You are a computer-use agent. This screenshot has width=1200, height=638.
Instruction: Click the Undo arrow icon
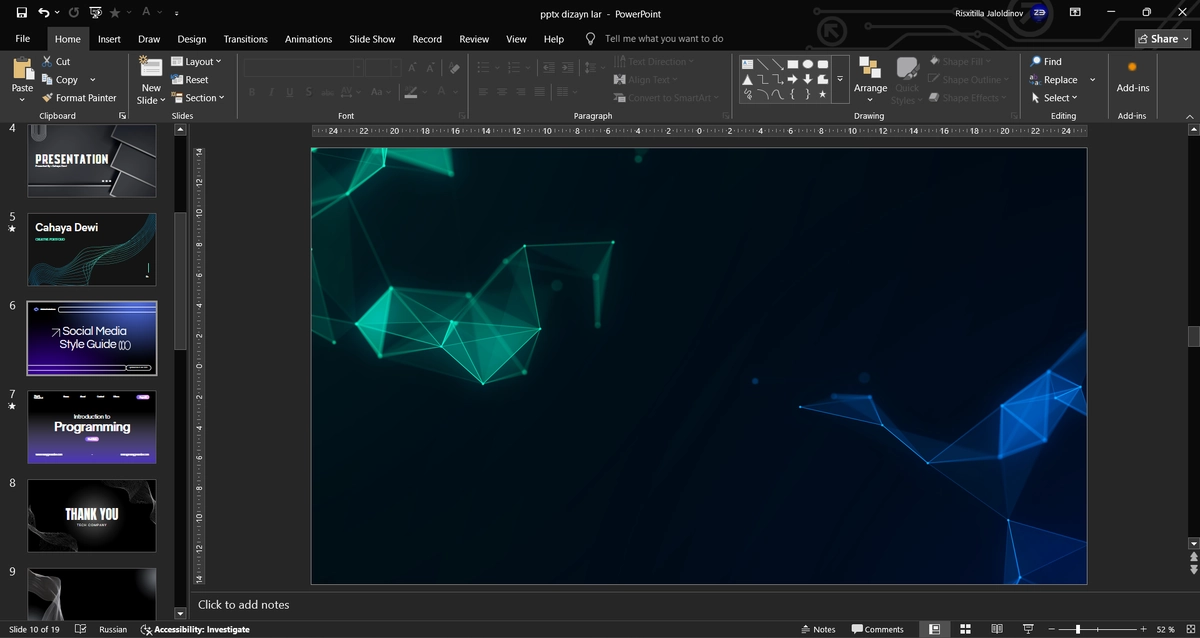44,13
